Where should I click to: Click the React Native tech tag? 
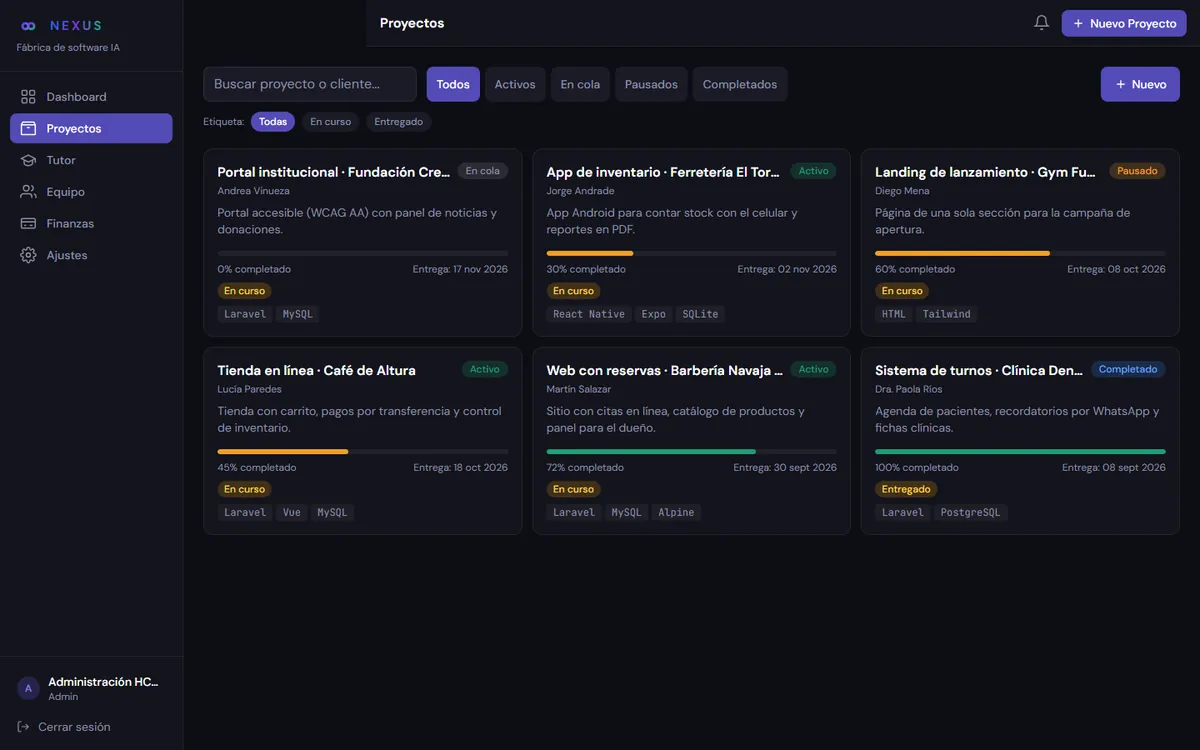click(589, 314)
